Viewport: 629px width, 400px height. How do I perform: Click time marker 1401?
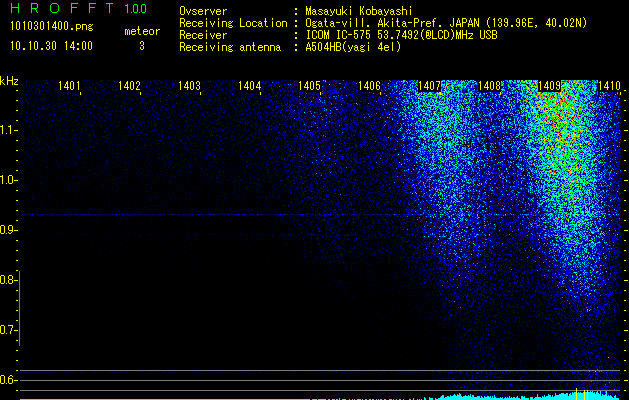(69, 85)
